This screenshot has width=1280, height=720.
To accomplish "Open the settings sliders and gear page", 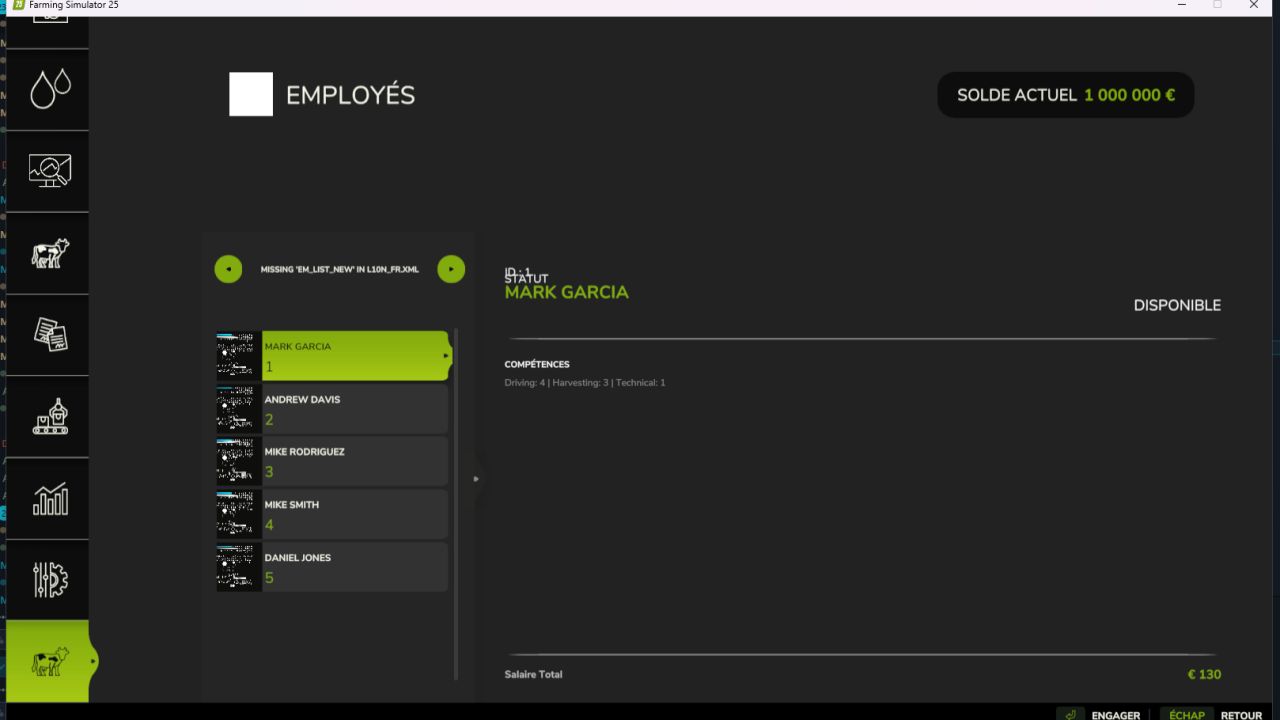I will coord(49,580).
